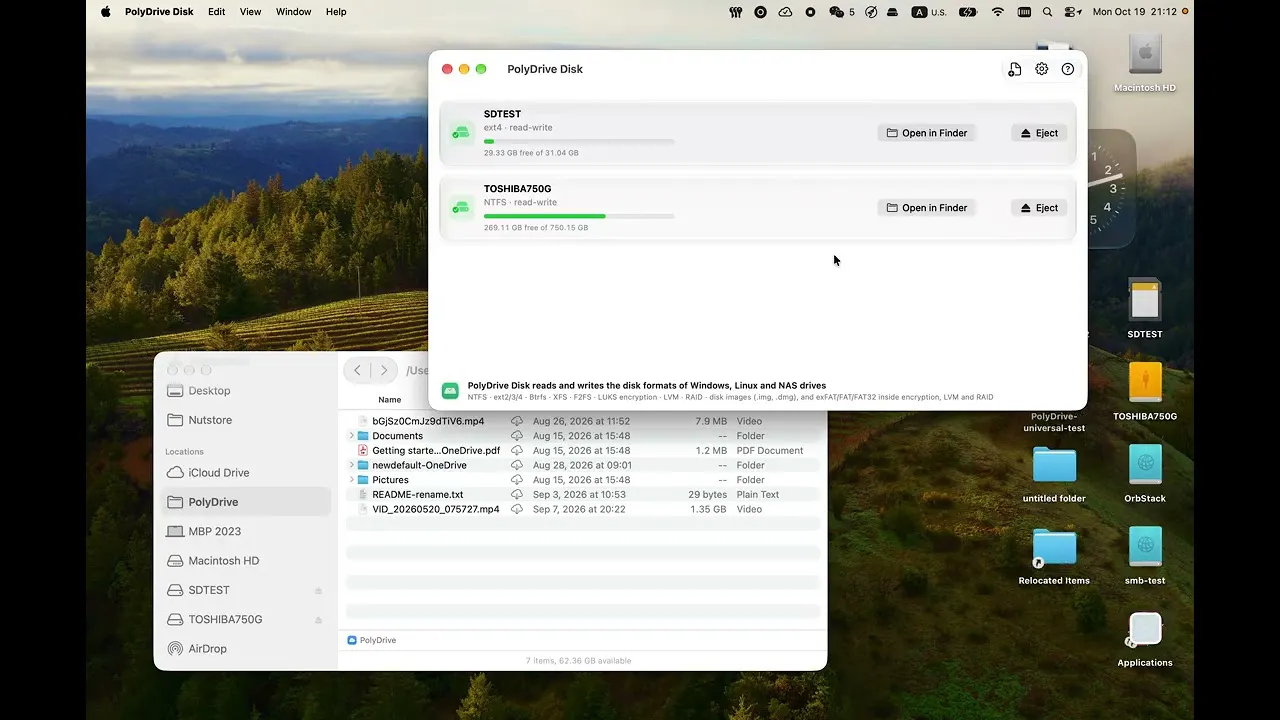This screenshot has height=720, width=1280.
Task: Click cloud download icon for README-rename.txt
Action: pos(517,495)
